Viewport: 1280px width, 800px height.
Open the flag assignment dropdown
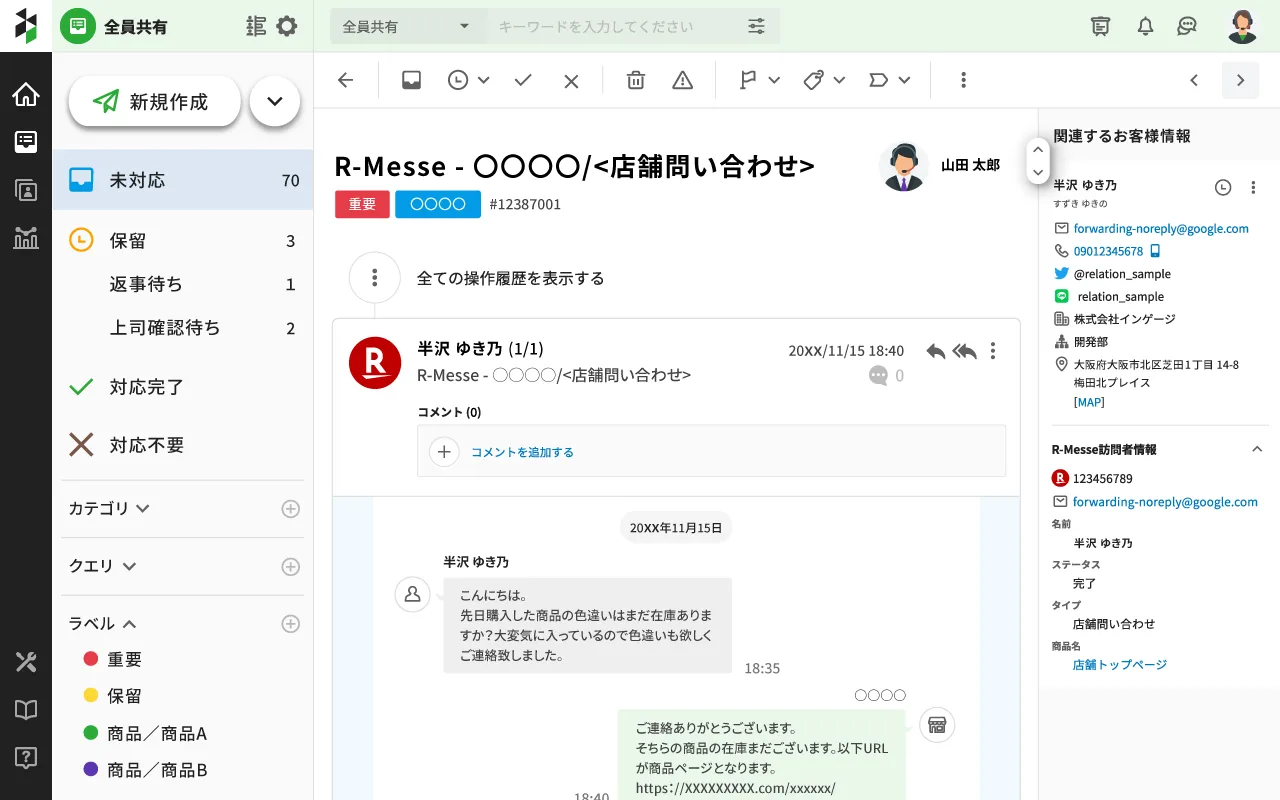(x=760, y=81)
